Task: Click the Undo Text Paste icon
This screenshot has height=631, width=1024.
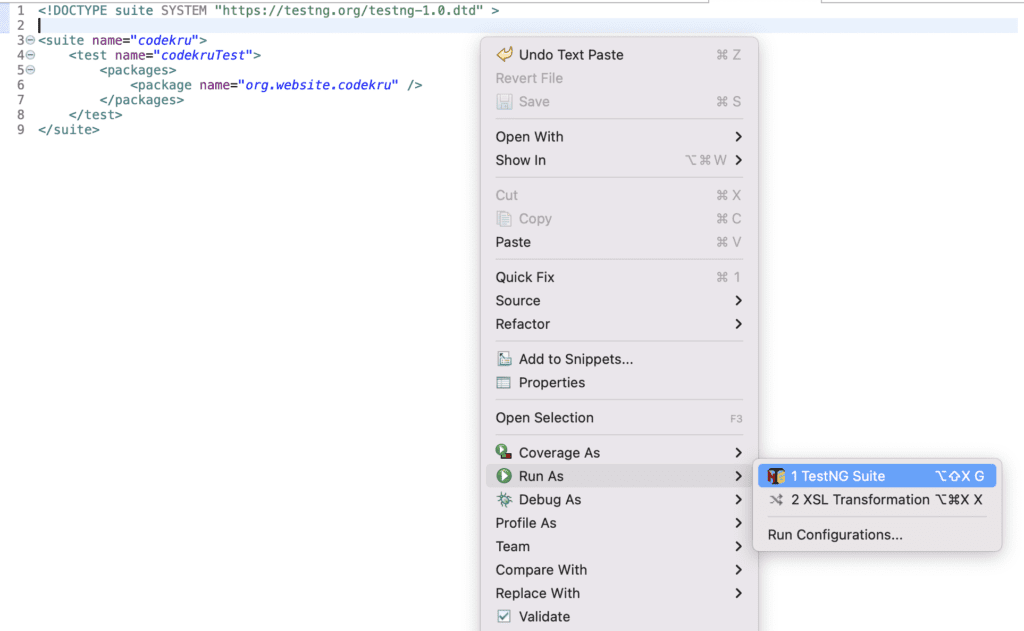Action: (x=505, y=54)
